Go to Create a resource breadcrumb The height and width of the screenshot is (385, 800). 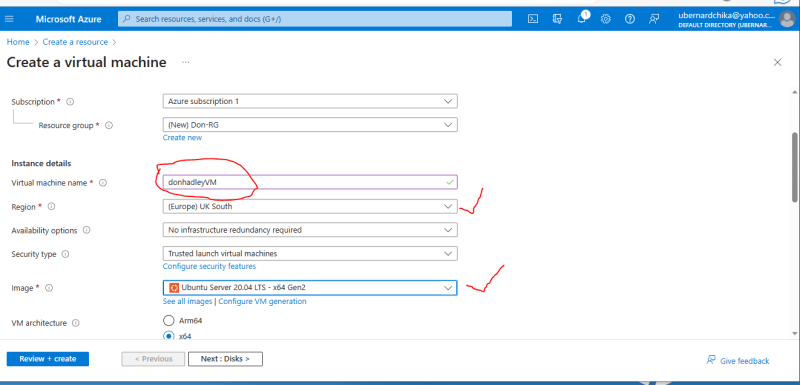click(x=76, y=42)
